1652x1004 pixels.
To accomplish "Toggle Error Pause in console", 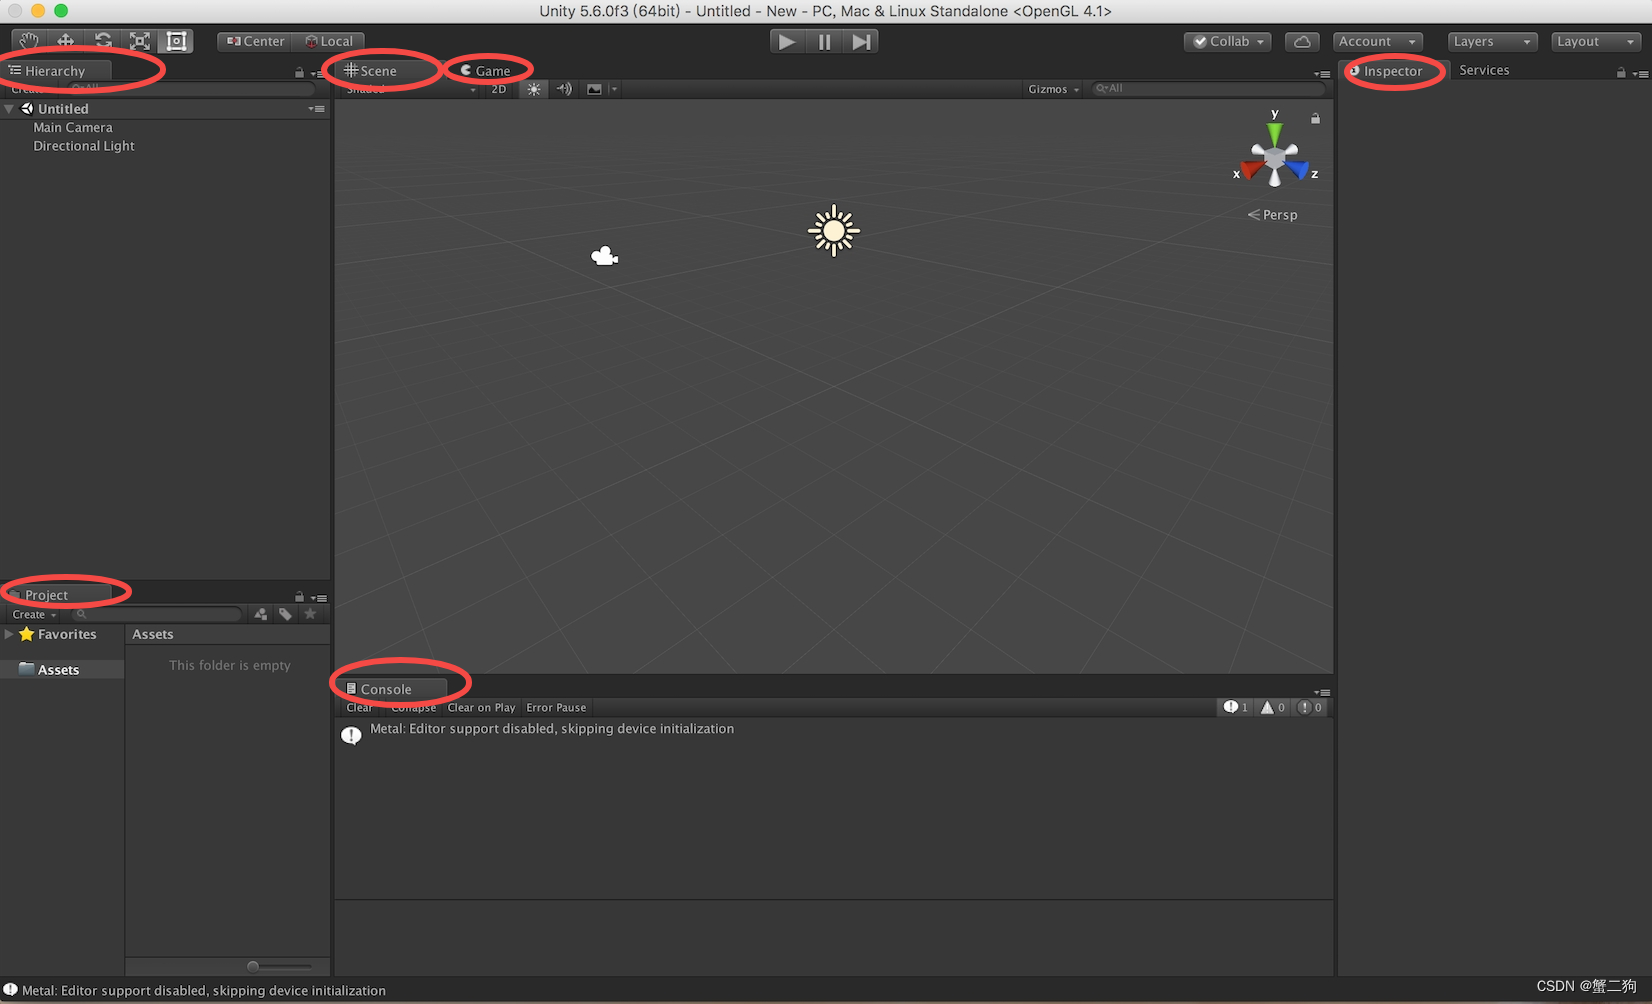I will point(556,707).
